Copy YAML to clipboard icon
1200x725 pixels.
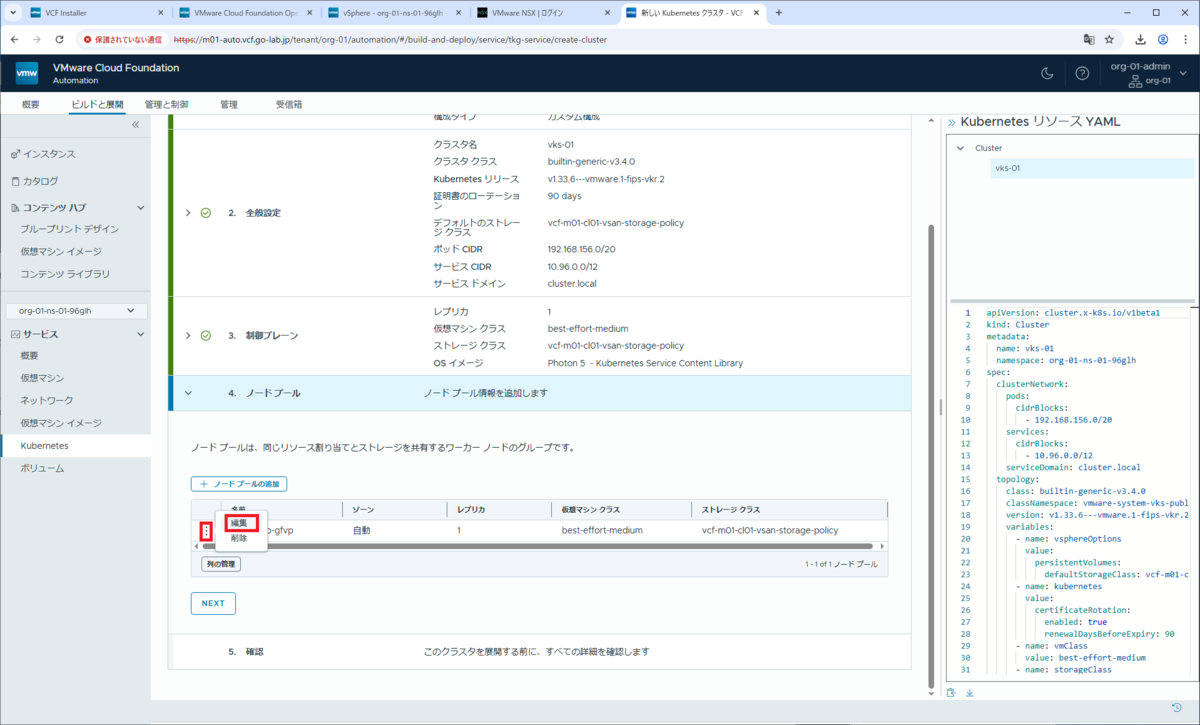pyautogui.click(x=951, y=693)
